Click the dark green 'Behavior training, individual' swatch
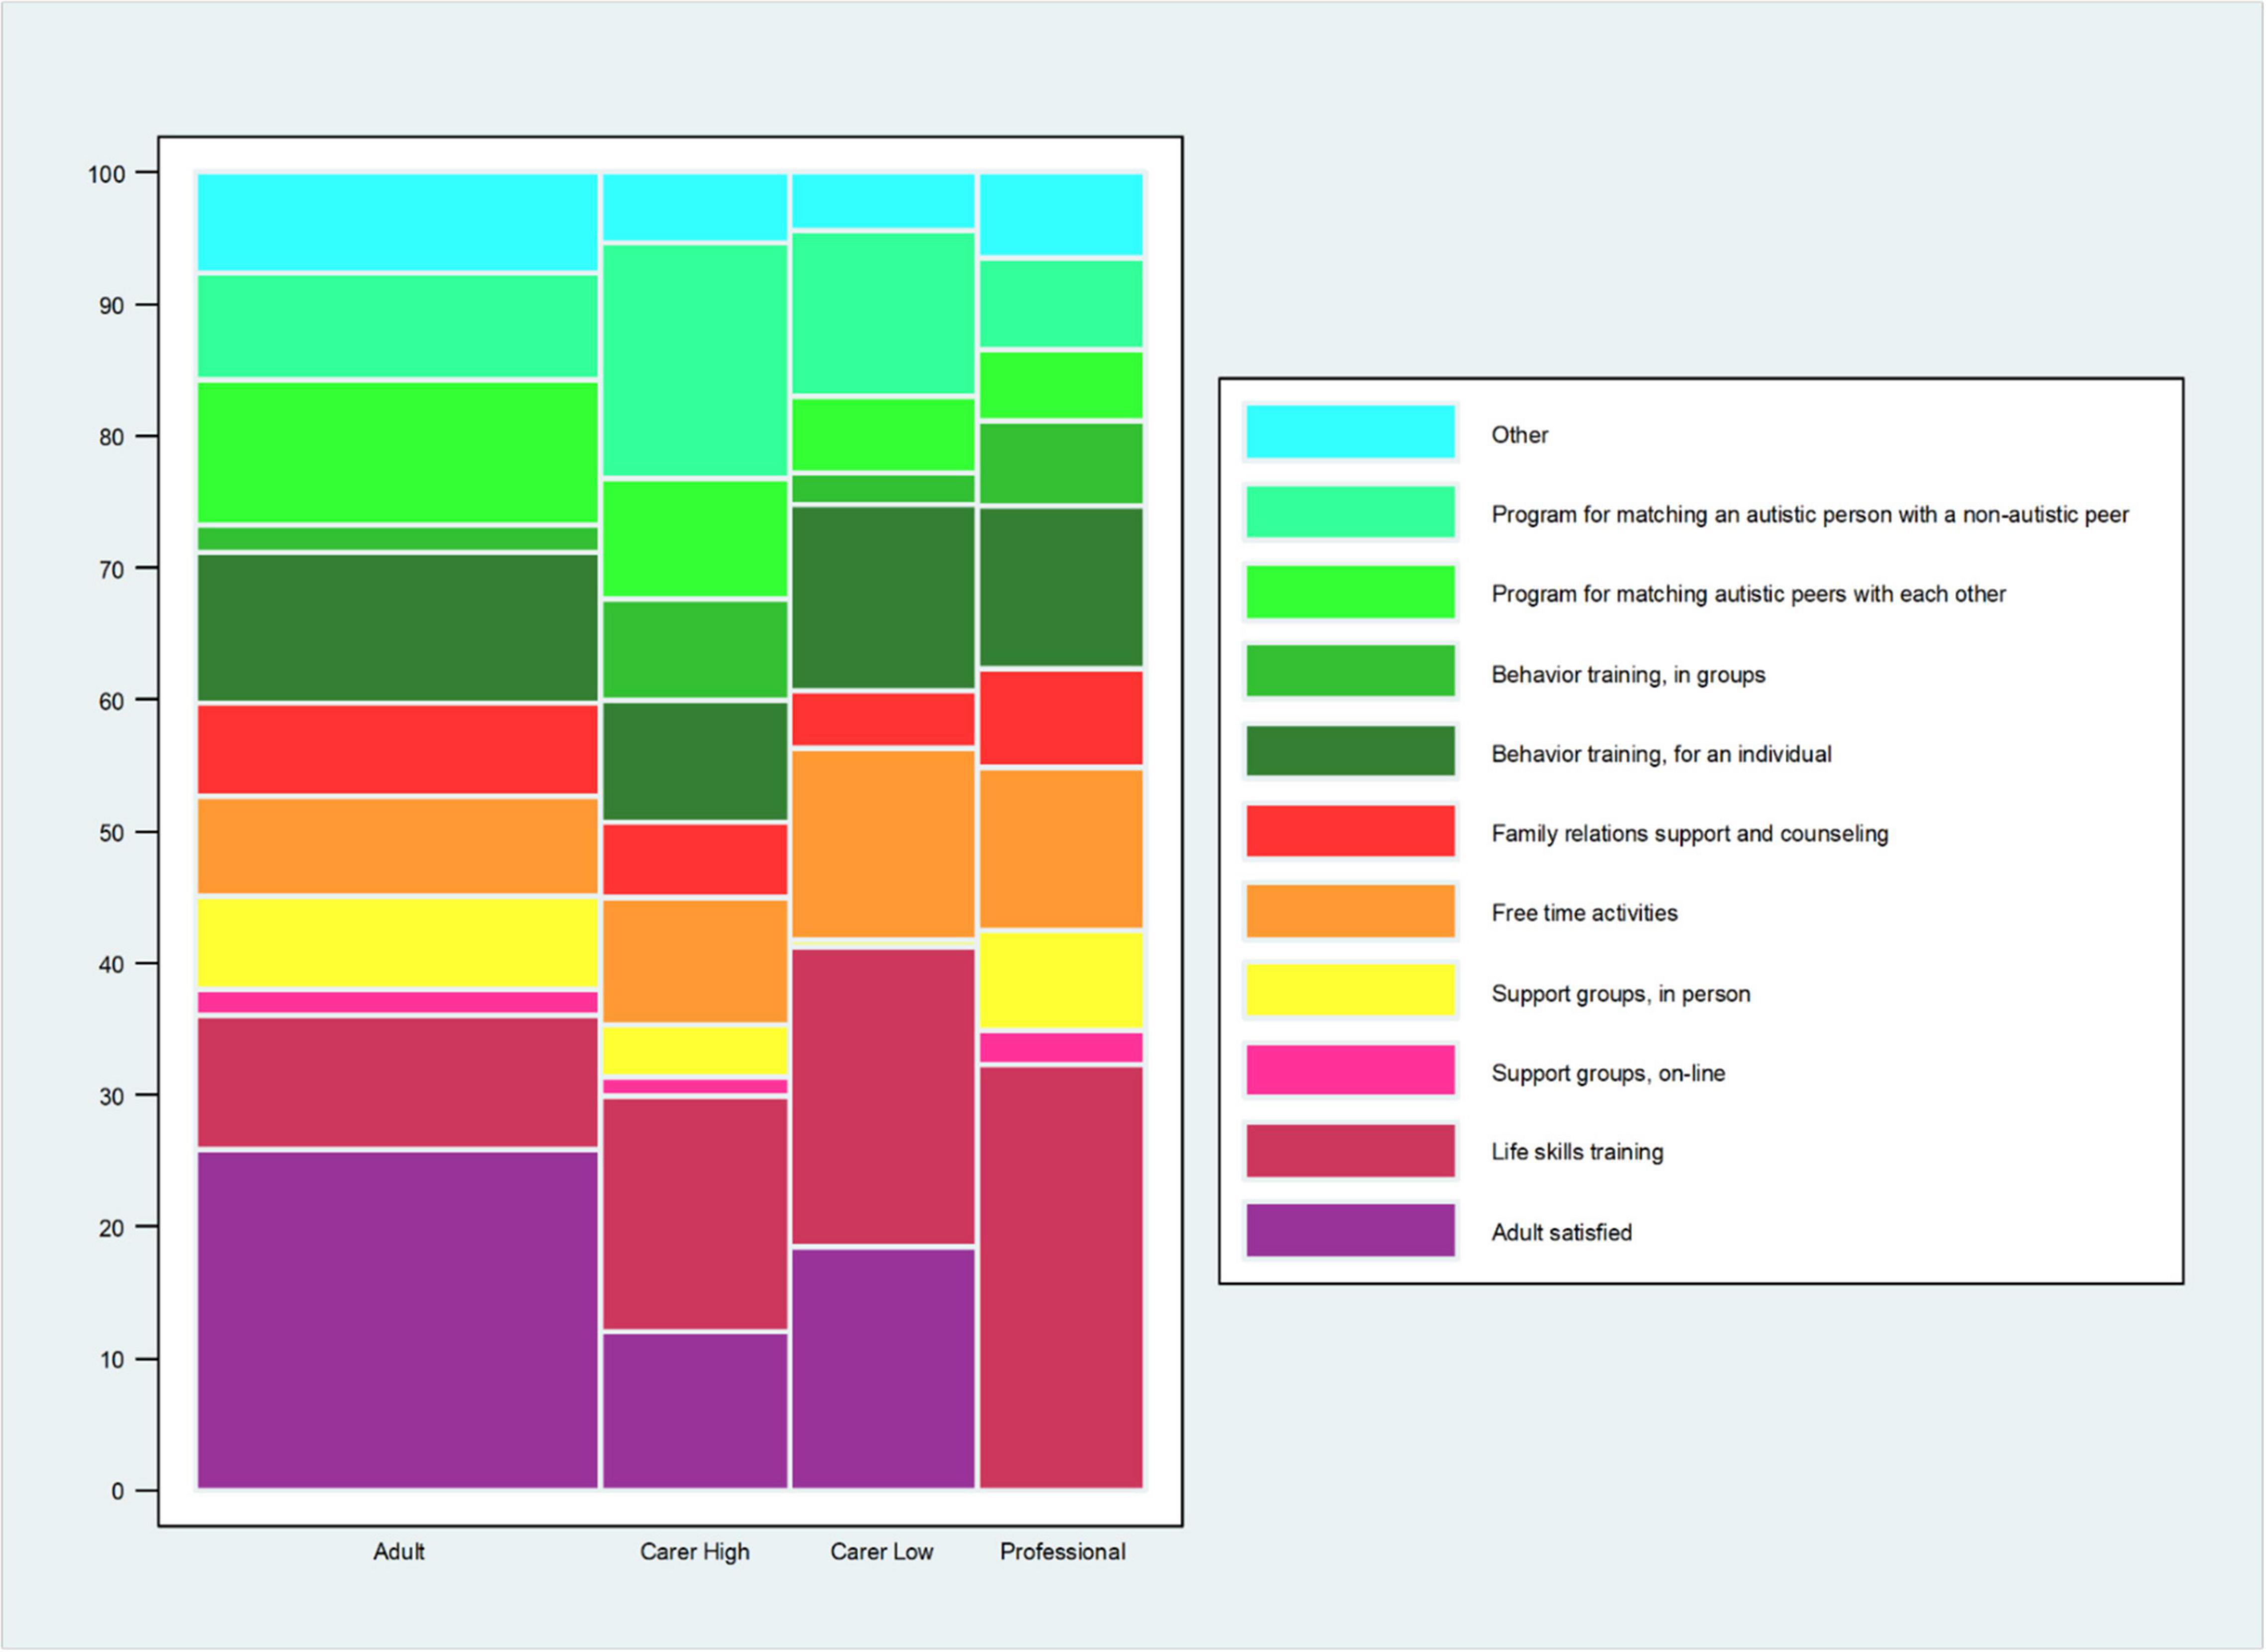This screenshot has width=2266, height=1652. click(x=1350, y=751)
